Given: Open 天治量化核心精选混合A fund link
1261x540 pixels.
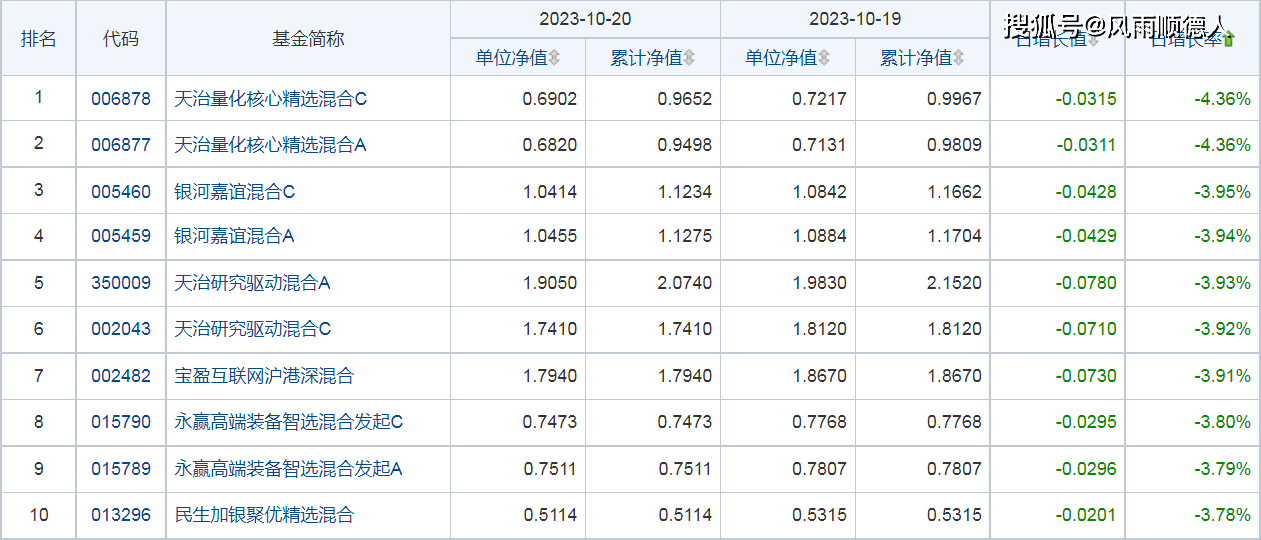Looking at the screenshot, I should tap(271, 145).
